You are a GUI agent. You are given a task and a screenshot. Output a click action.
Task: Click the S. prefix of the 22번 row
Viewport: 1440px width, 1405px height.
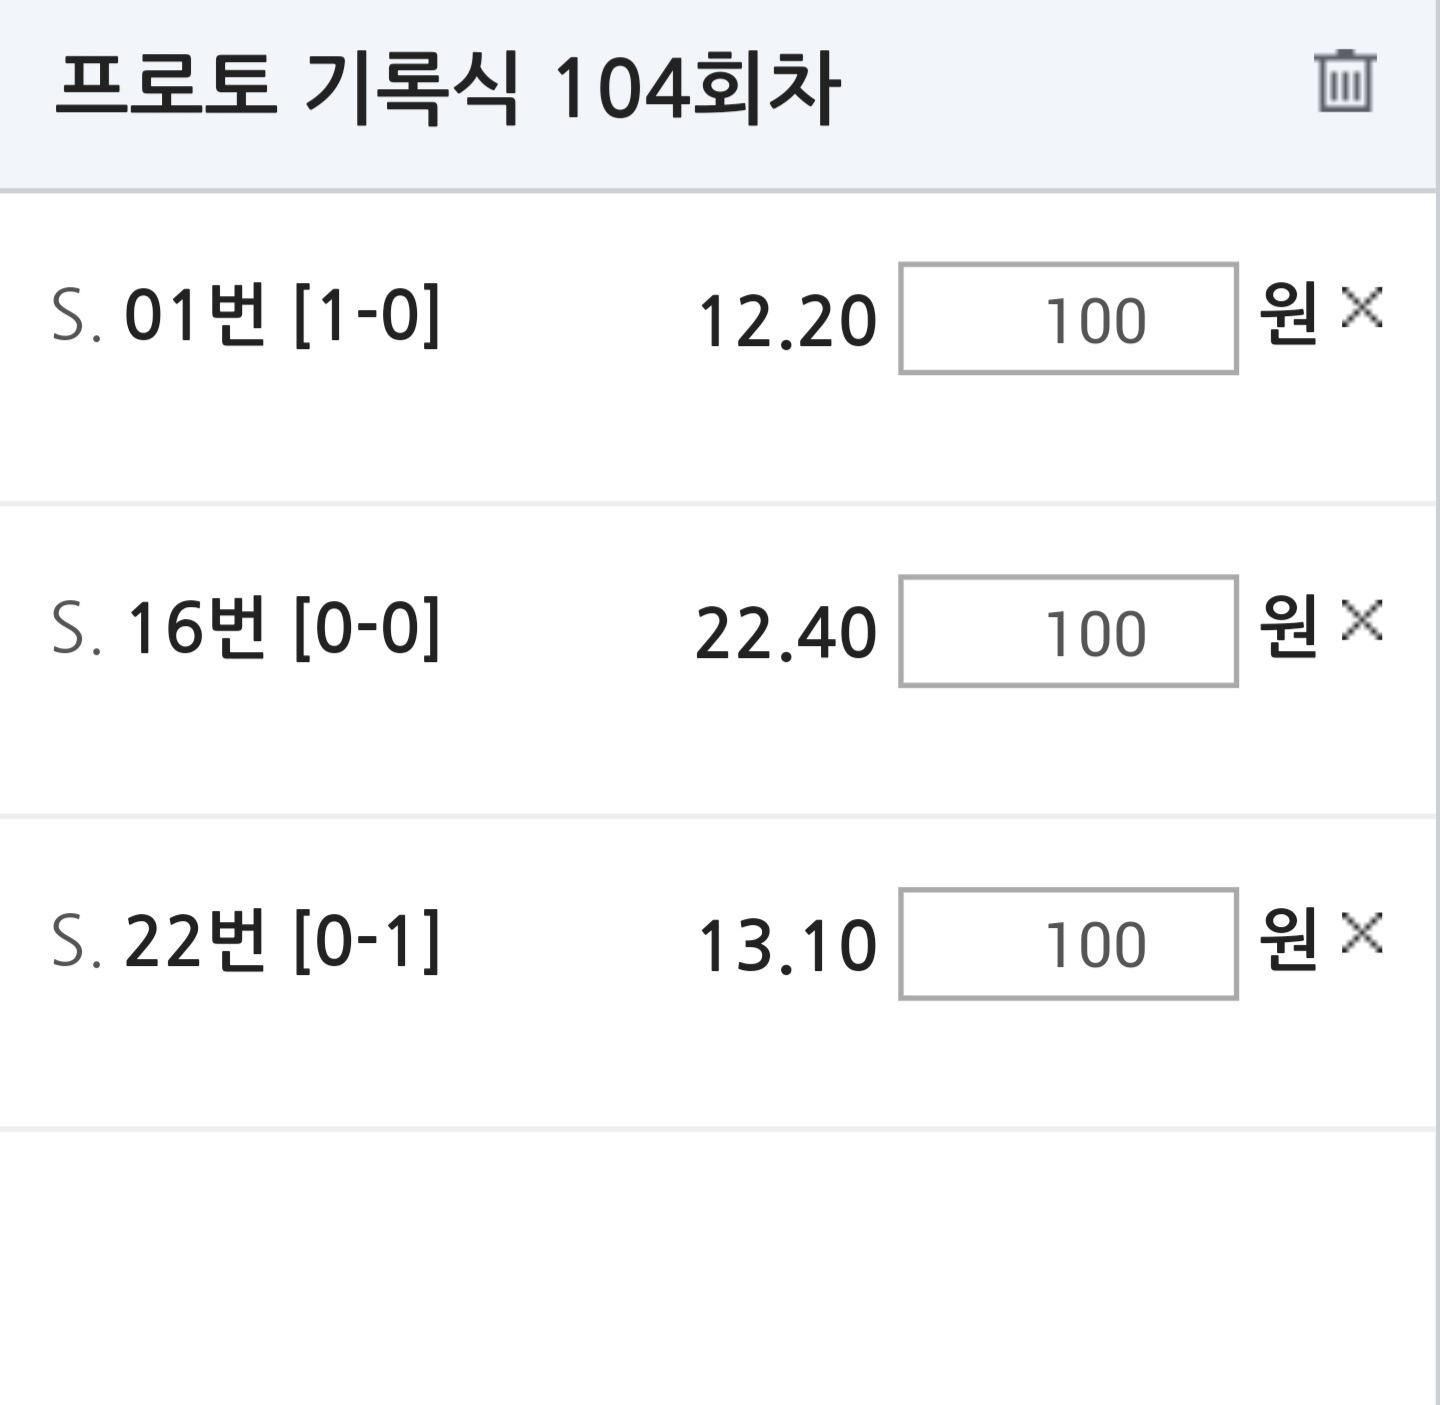point(77,942)
